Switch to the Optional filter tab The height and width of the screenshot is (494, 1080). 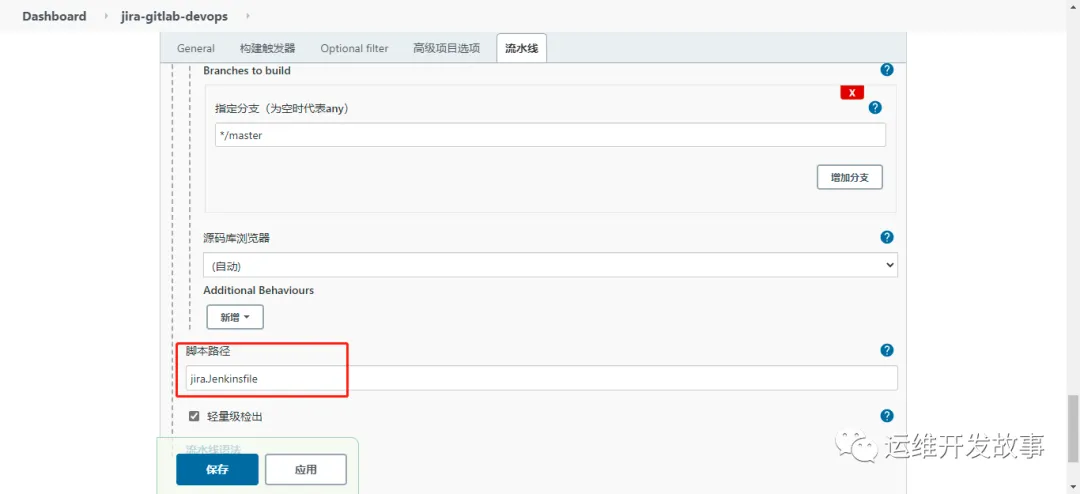click(x=354, y=48)
